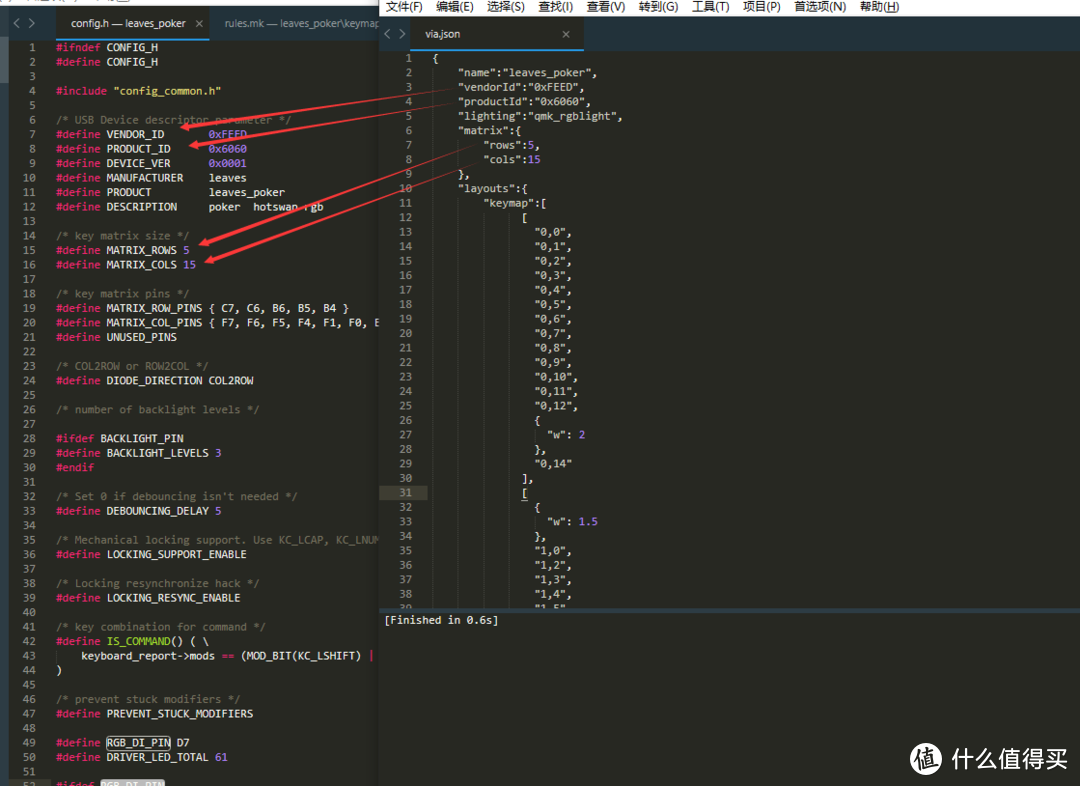Click line number 31 in via.json gutter

tap(405, 493)
